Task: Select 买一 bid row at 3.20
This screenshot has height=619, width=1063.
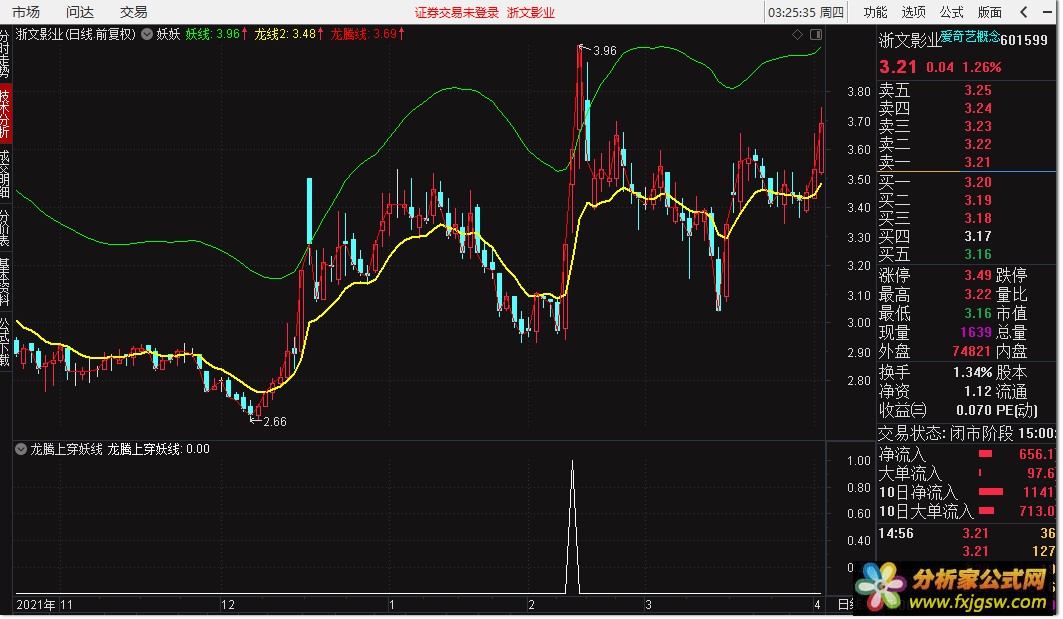Action: pyautogui.click(x=967, y=182)
